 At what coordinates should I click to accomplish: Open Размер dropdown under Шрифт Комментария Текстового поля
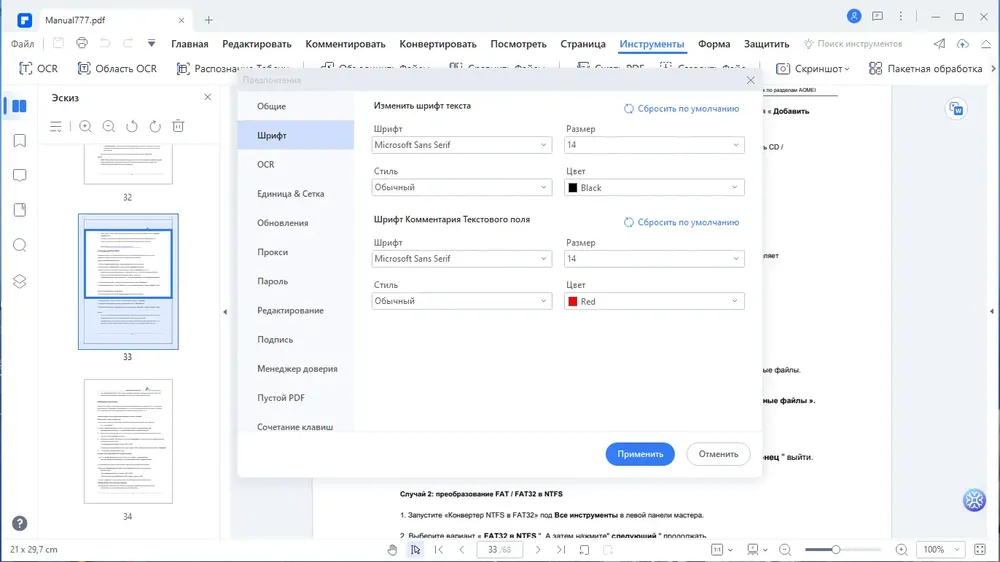click(x=654, y=258)
